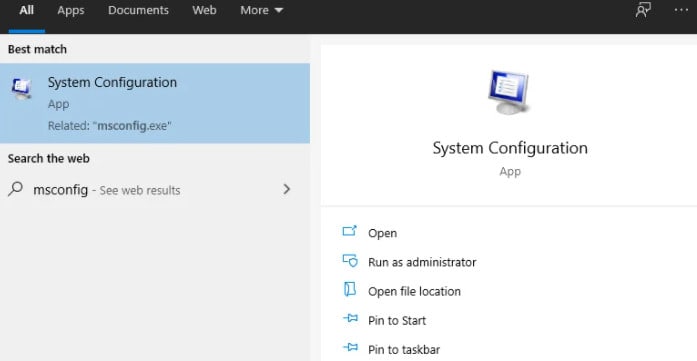
Task: Click the small System Configuration icon in results
Action: click(x=21, y=88)
